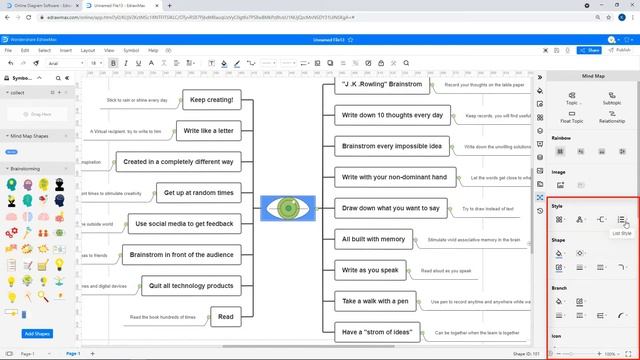Screen dimensions: 640x360
Task: Open the Help menu
Action: 153,50
